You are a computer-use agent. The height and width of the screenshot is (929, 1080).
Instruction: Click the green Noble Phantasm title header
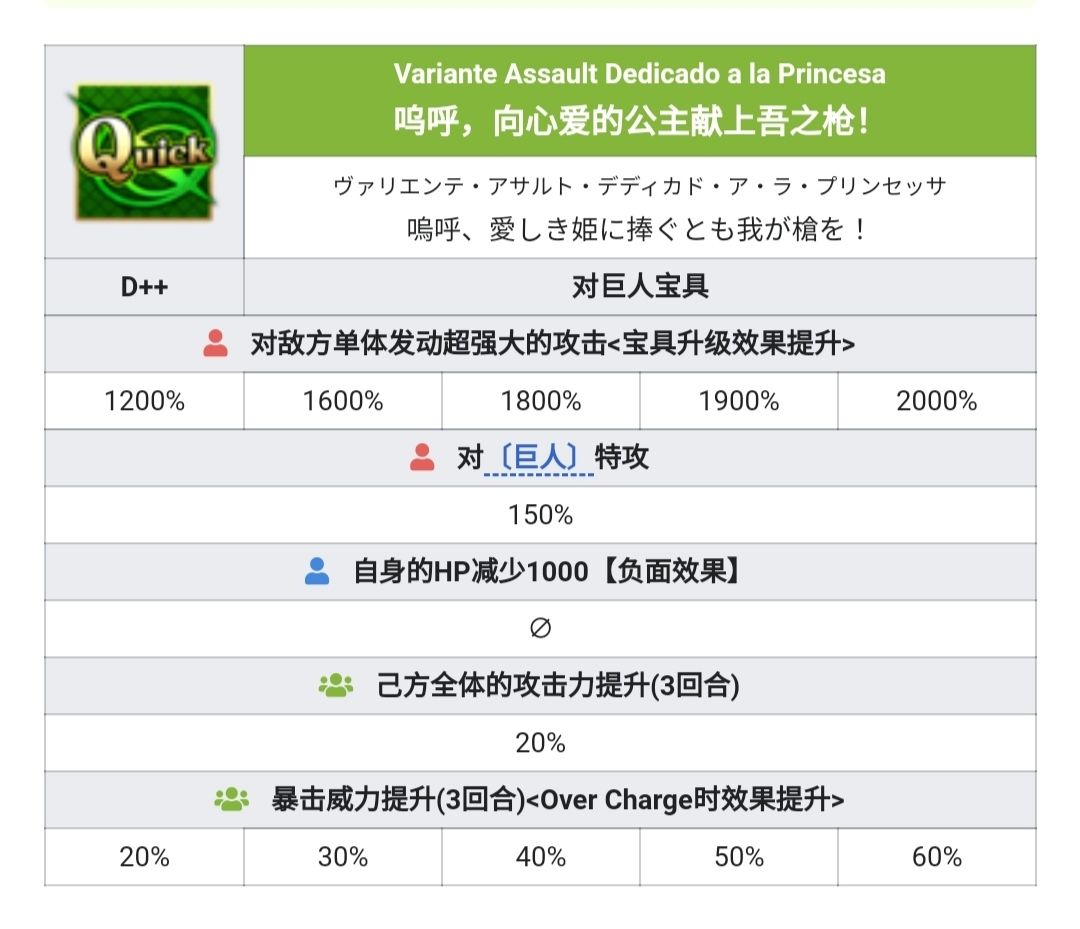coord(639,100)
